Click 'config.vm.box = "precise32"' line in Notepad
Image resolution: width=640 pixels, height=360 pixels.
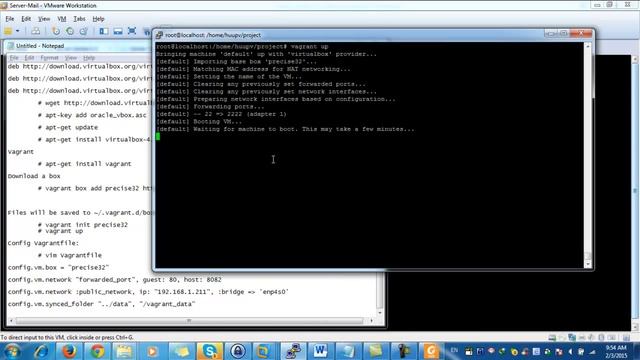[58, 267]
